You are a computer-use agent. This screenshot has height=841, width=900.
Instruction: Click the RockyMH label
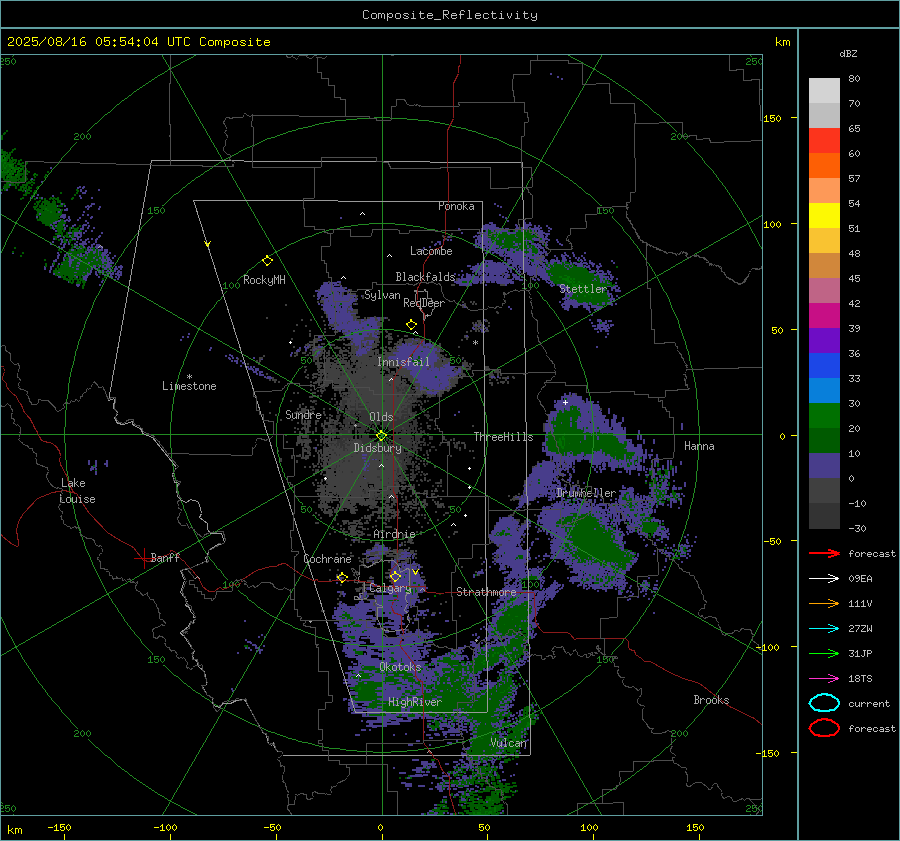pyautogui.click(x=264, y=280)
